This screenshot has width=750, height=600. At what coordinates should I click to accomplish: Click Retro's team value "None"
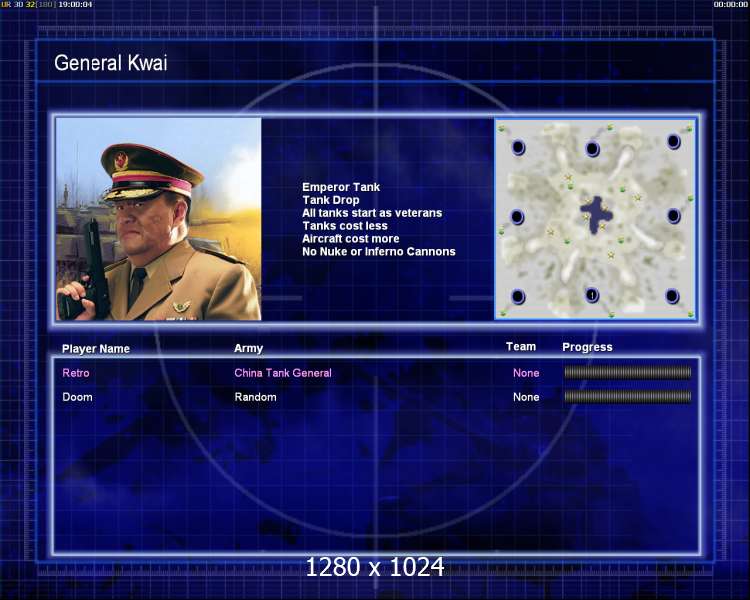click(526, 373)
